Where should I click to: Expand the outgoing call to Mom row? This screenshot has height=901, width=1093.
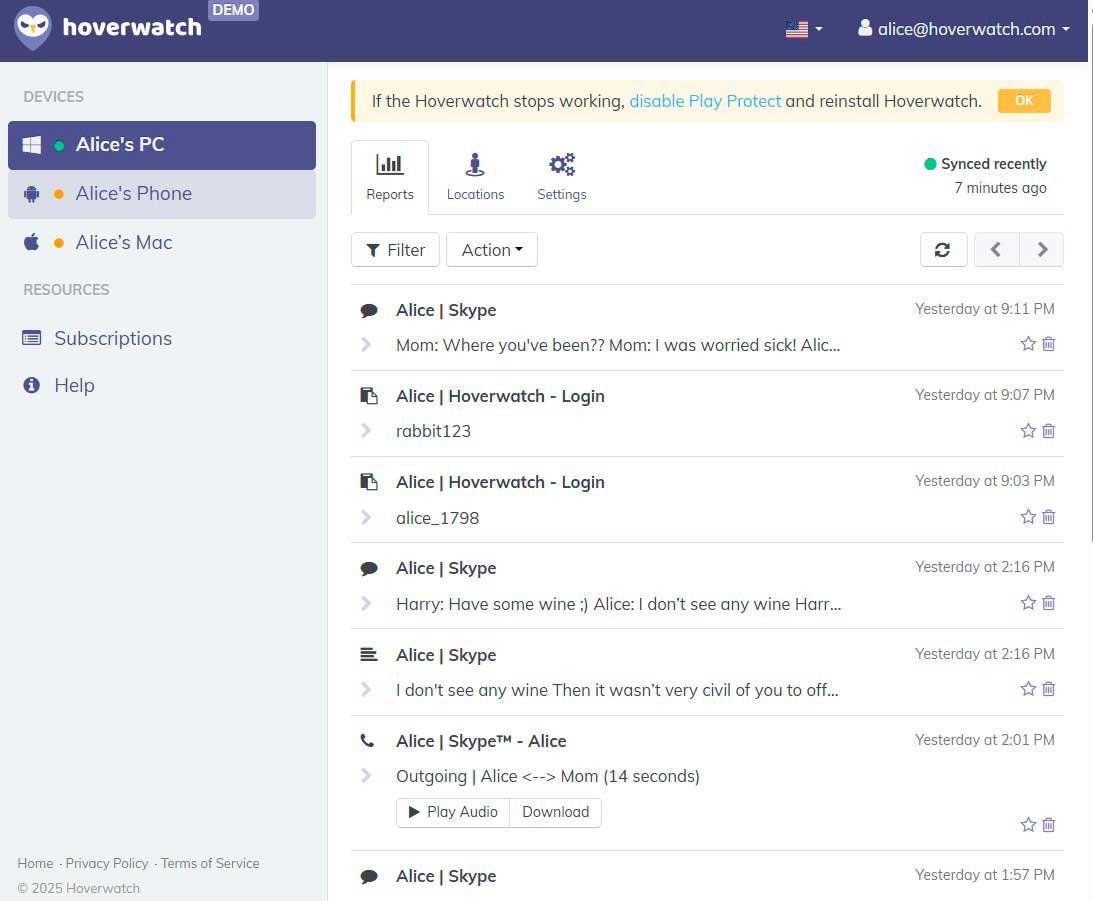coord(366,776)
